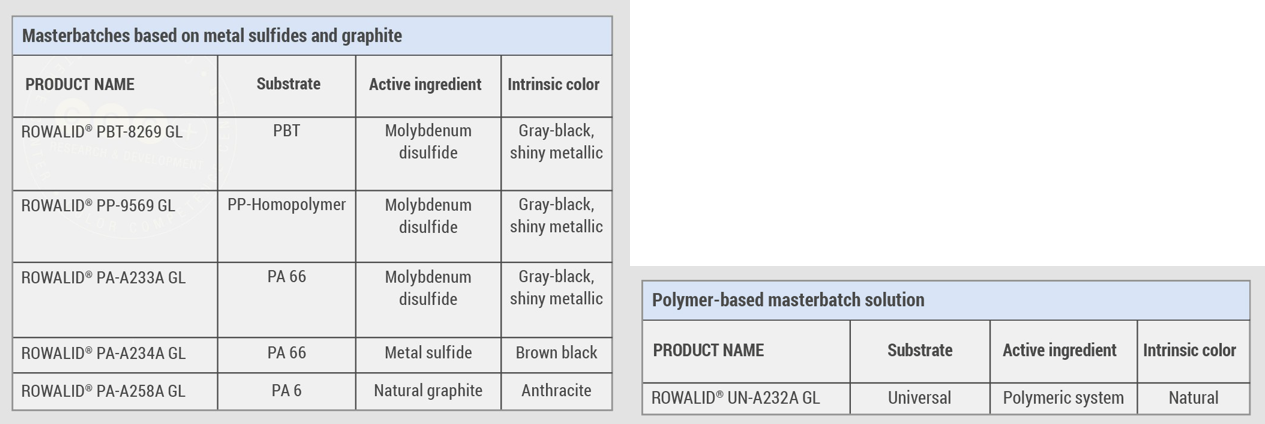Select the ROWALID UN-A232A GL product name
Viewport: 1265px width, 424px height.
point(735,398)
